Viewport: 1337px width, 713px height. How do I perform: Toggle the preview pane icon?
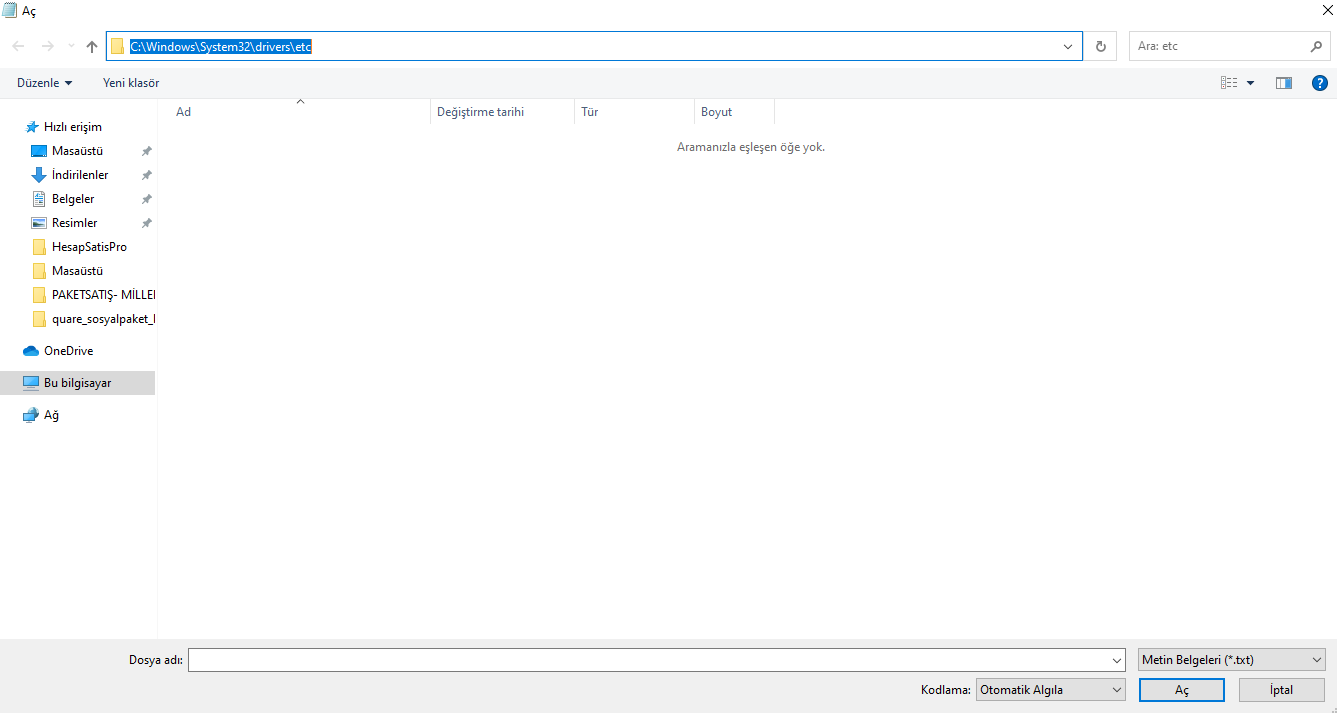click(1284, 83)
